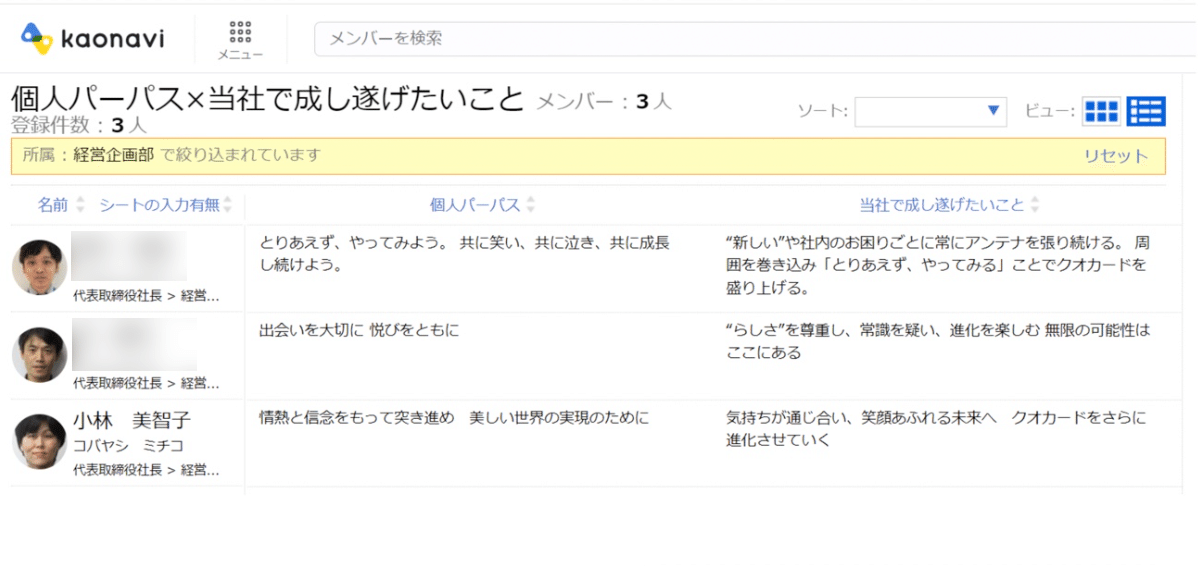Viewport: 1198px width, 566px height.
Task: Sort by the シートの入力有無 column arrows
Action: click(x=228, y=205)
